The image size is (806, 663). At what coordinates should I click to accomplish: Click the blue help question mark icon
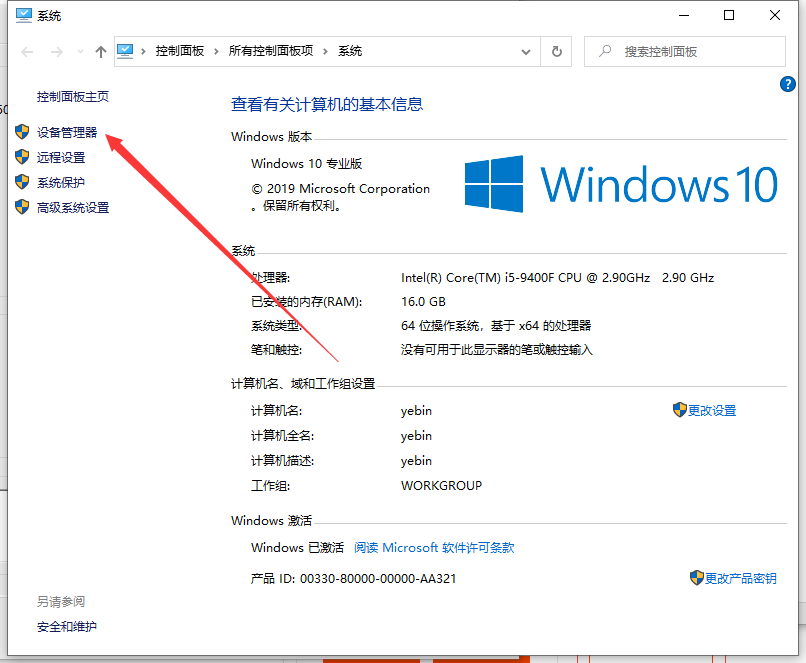pyautogui.click(x=788, y=83)
